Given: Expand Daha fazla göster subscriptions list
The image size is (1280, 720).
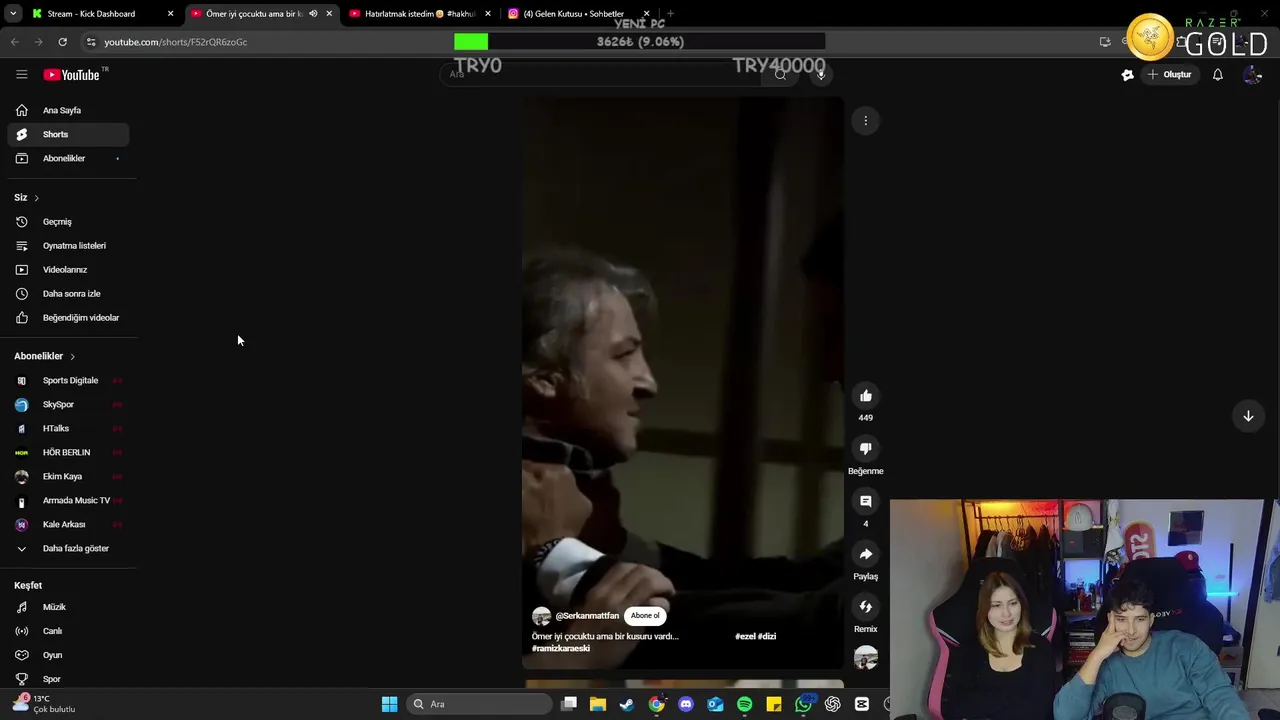Looking at the screenshot, I should 68,548.
